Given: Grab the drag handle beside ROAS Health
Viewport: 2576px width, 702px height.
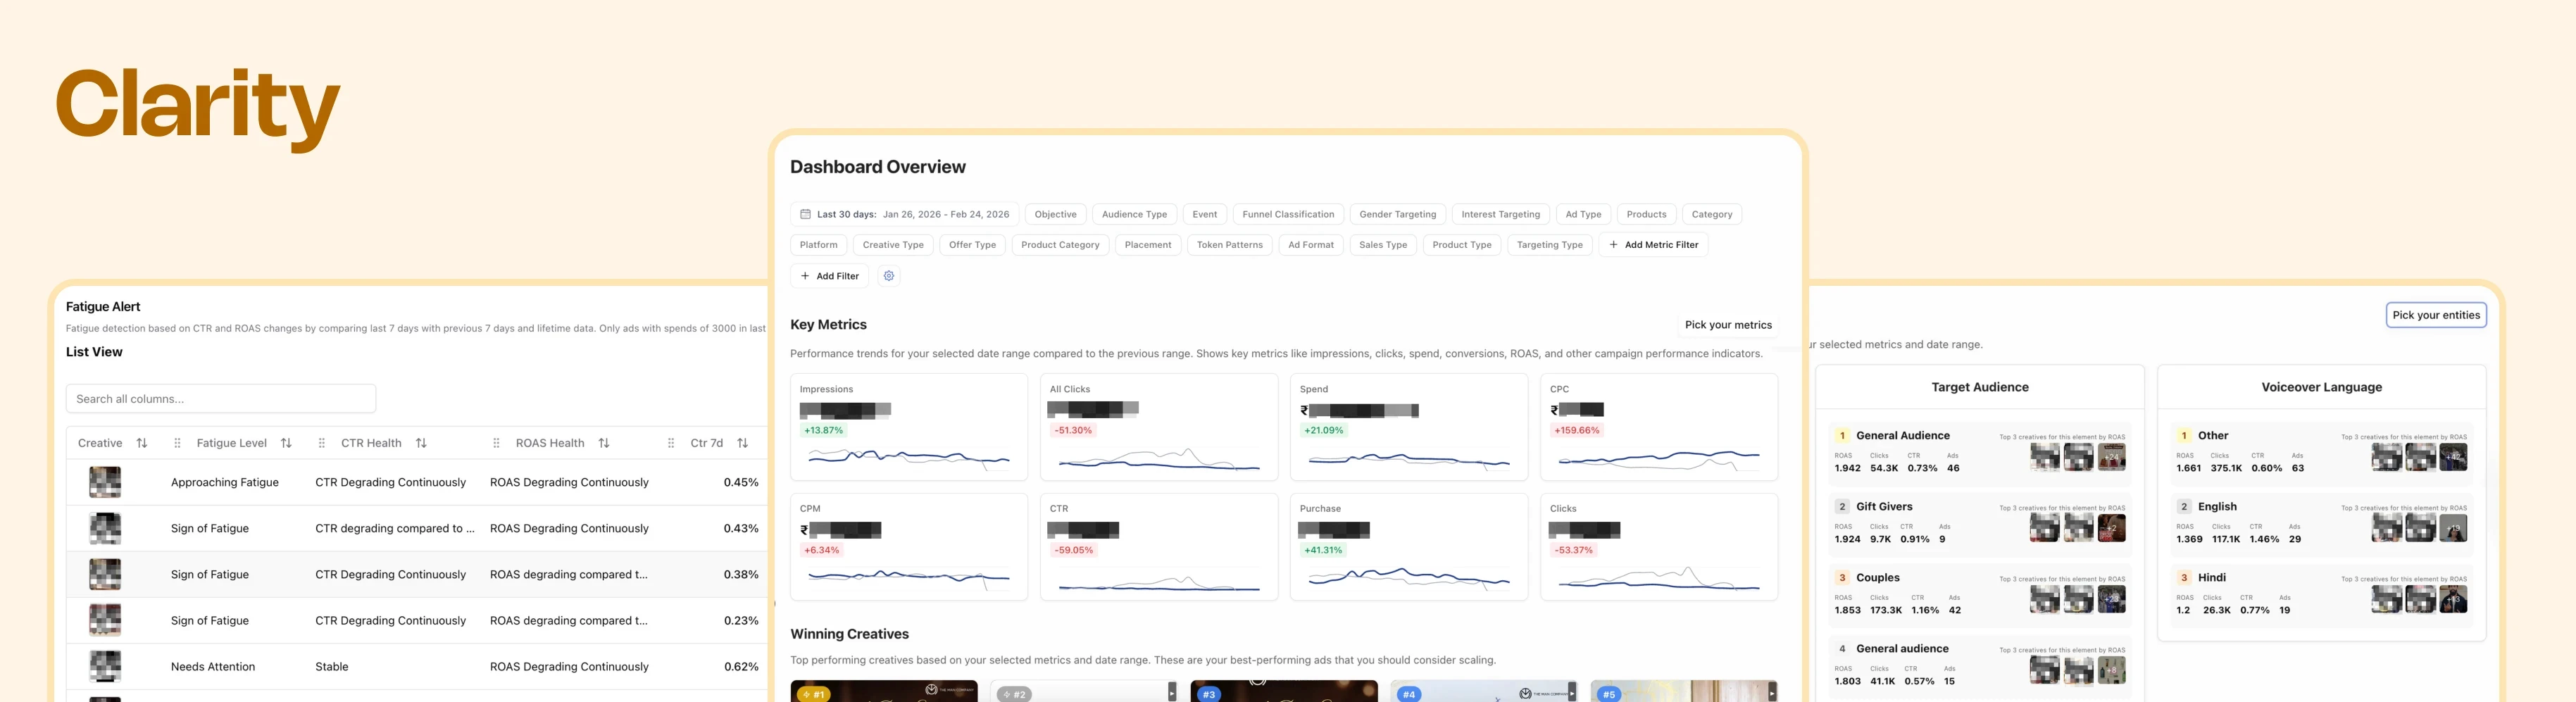Looking at the screenshot, I should coord(496,443).
